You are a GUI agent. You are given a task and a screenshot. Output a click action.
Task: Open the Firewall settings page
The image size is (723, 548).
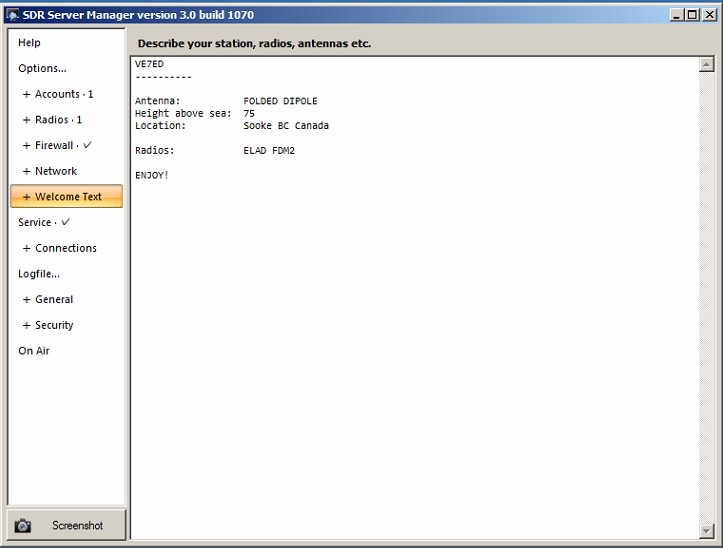point(63,145)
